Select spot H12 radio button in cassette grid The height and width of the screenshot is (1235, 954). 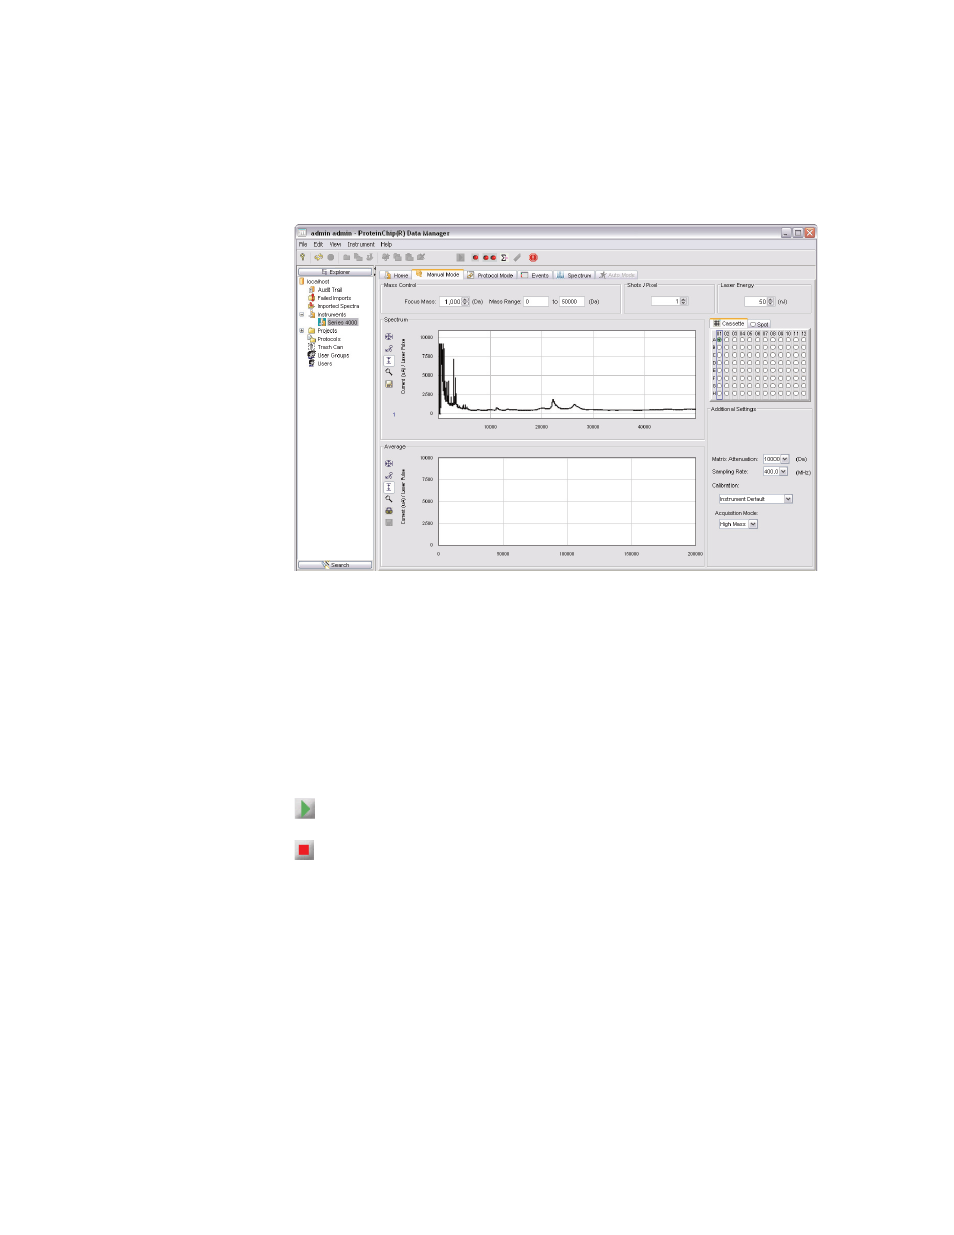click(803, 394)
